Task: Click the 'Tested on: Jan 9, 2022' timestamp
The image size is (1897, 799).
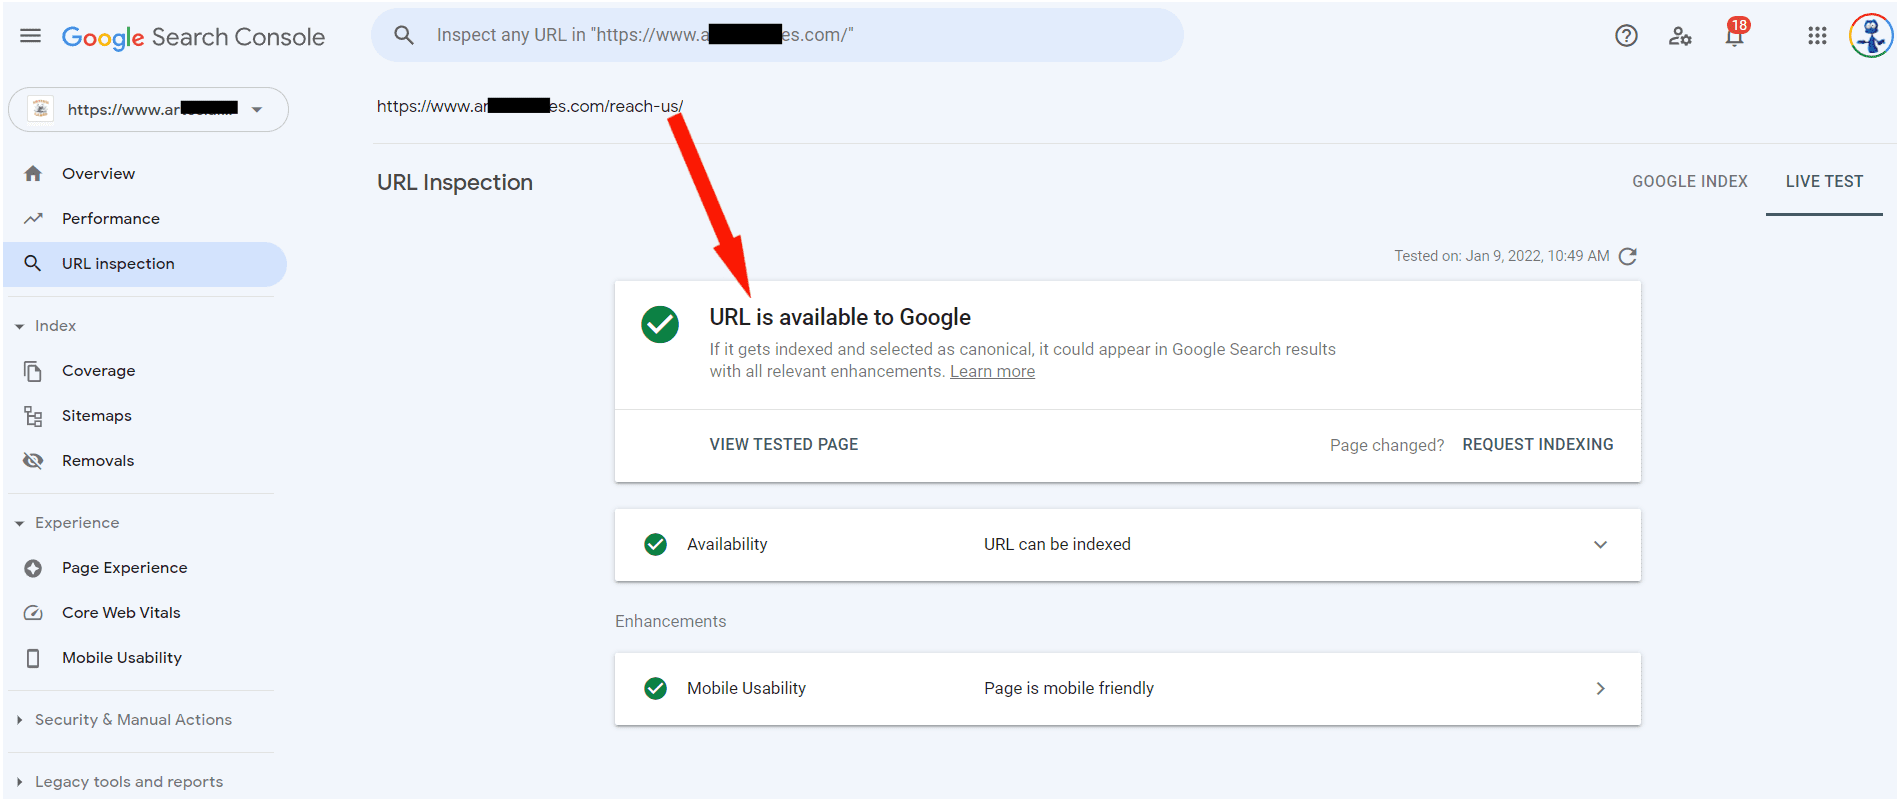Action: click(x=1502, y=256)
